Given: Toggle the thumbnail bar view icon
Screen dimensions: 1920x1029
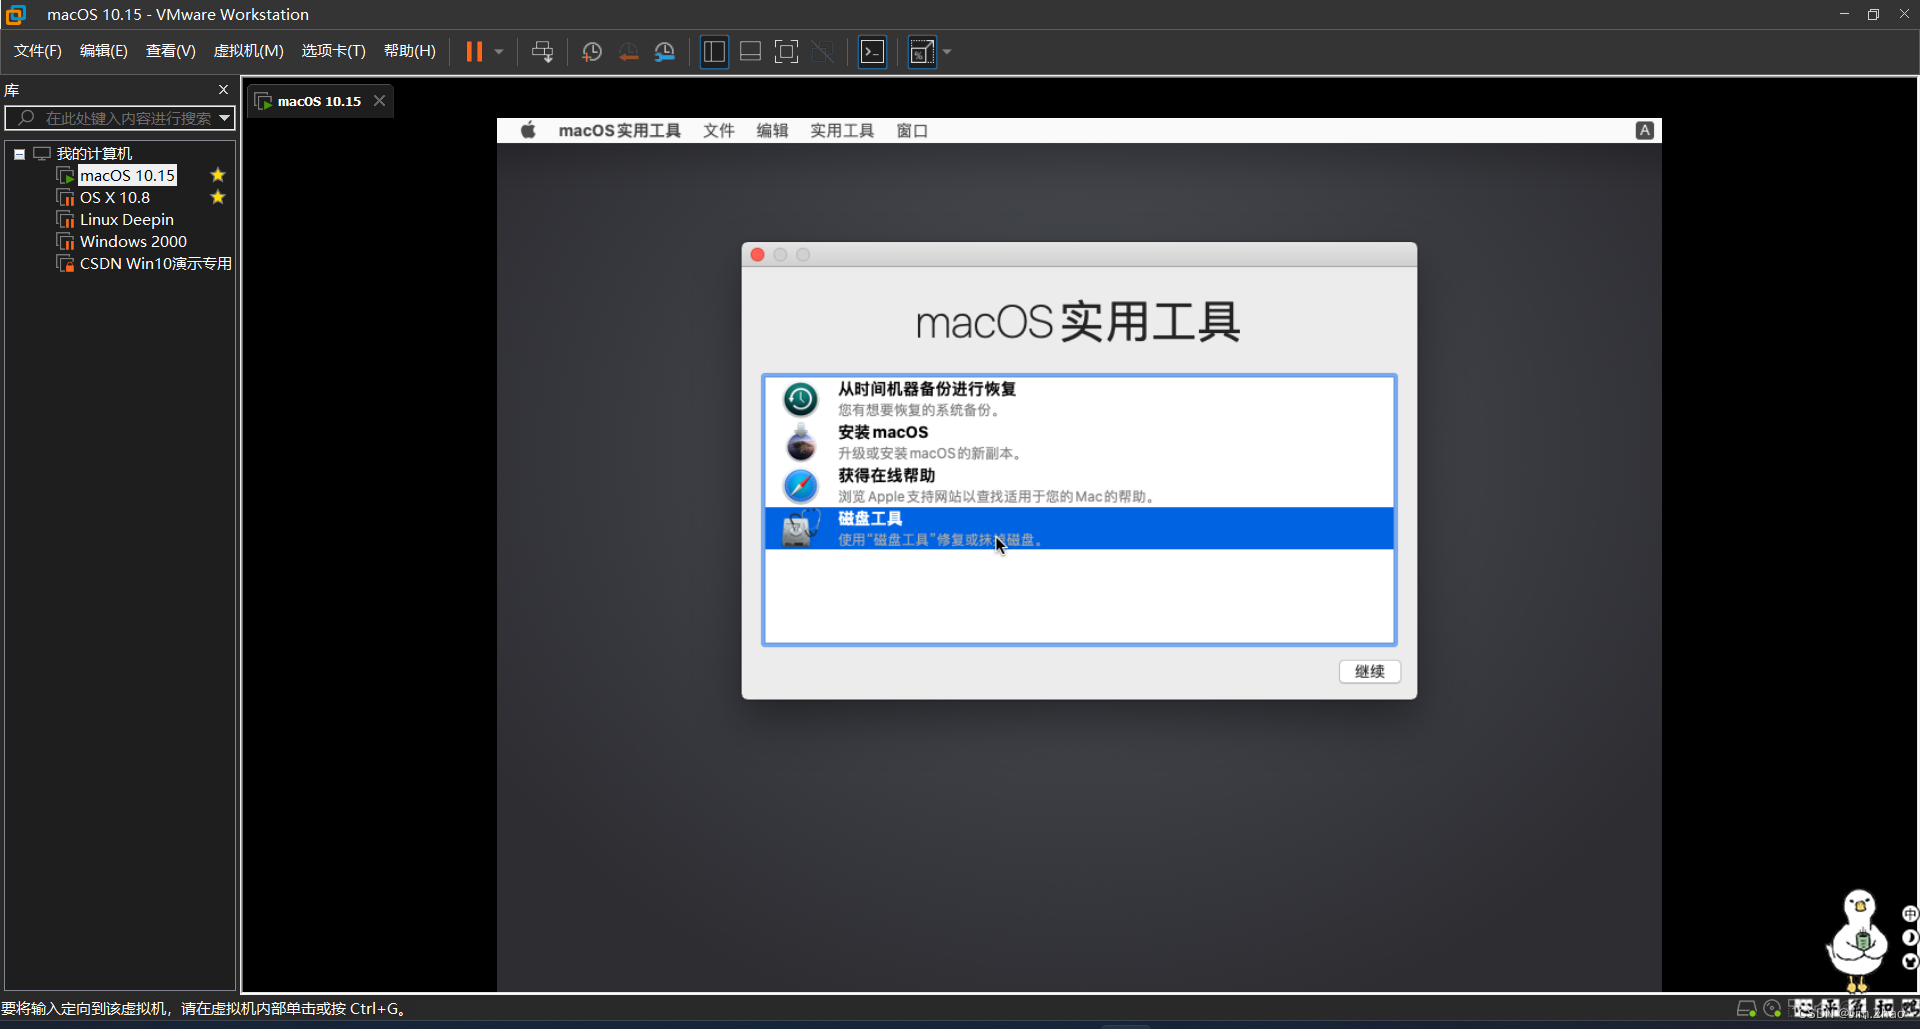Looking at the screenshot, I should pos(751,52).
